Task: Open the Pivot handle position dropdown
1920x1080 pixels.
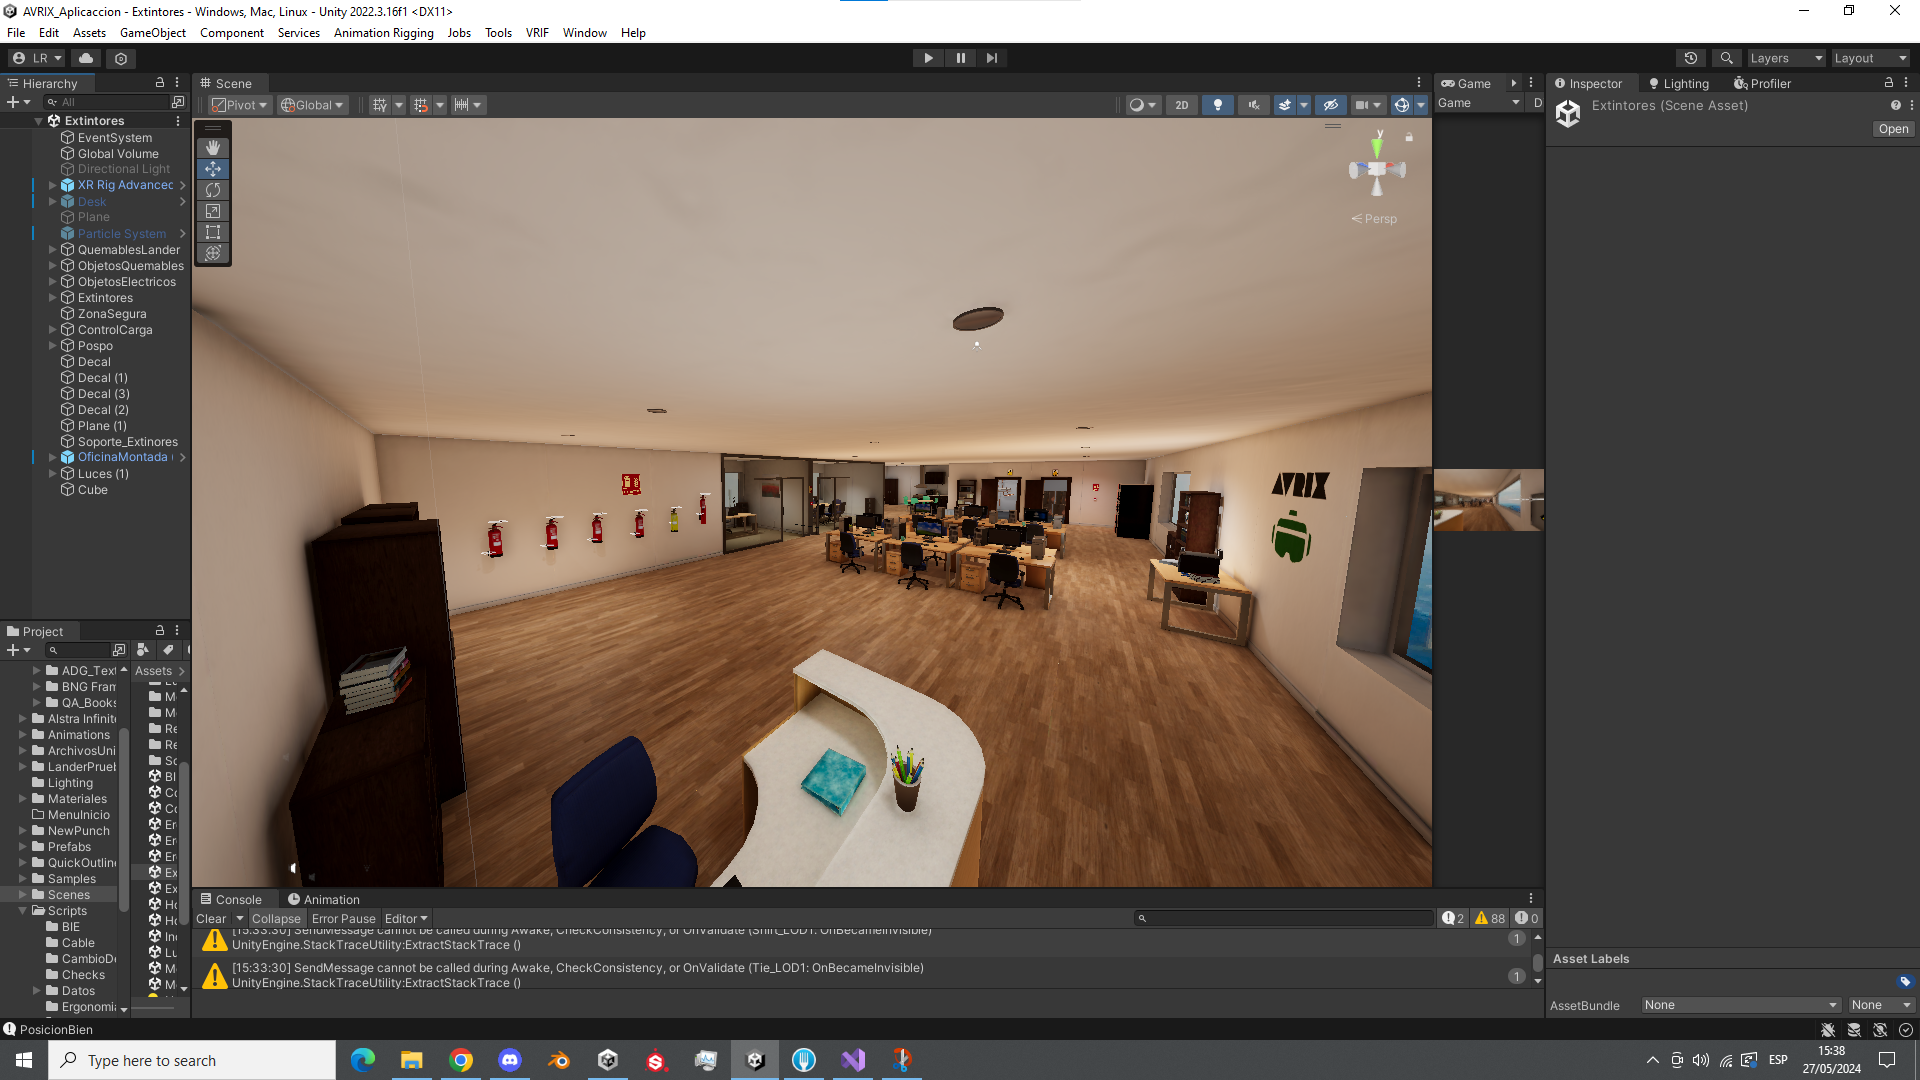Action: [x=240, y=105]
